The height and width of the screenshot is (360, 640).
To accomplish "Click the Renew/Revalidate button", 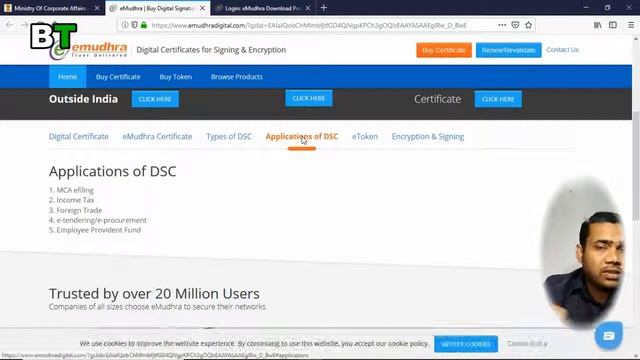I will [509, 50].
